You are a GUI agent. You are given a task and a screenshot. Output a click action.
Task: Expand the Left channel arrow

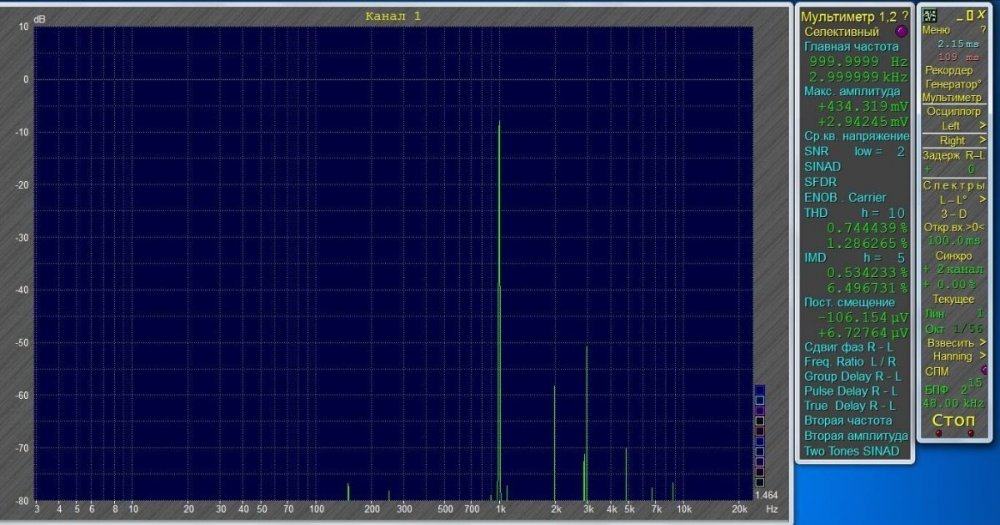[982, 126]
